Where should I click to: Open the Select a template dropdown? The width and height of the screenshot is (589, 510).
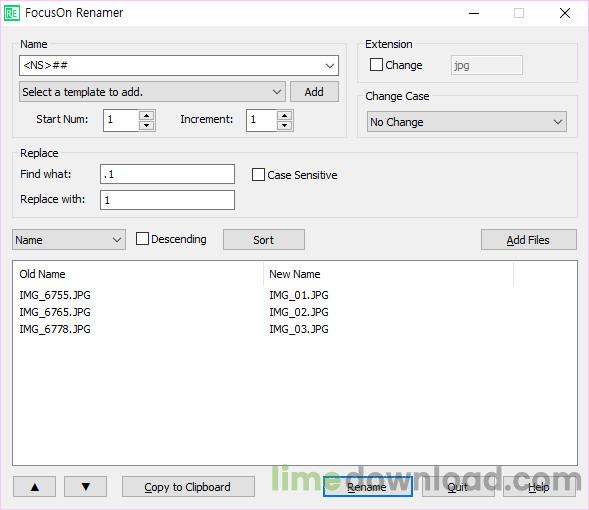pos(152,92)
